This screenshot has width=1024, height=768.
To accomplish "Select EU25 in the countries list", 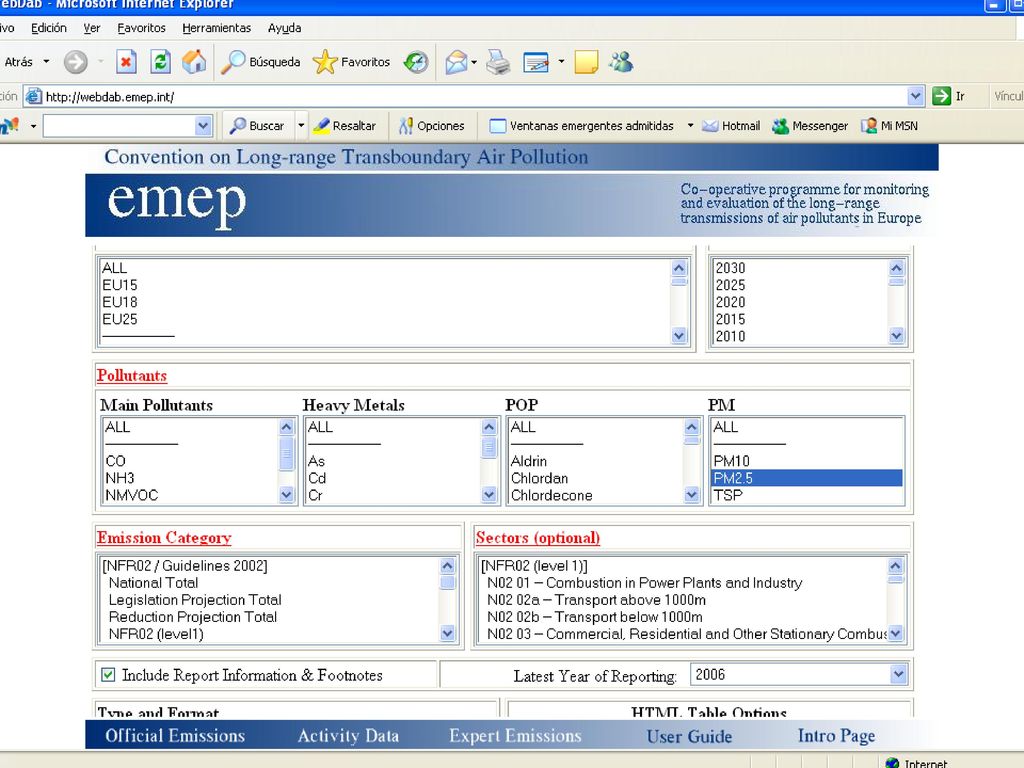I will point(120,319).
